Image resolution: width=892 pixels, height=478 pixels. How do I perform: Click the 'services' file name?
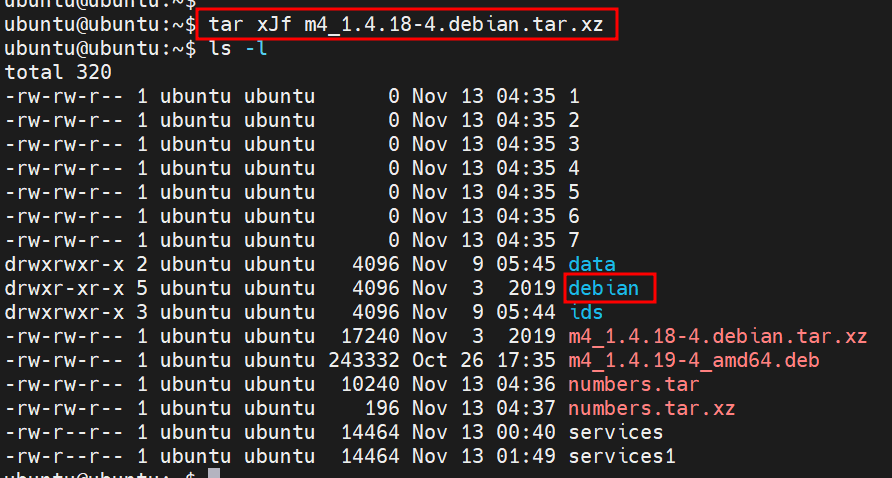click(616, 432)
